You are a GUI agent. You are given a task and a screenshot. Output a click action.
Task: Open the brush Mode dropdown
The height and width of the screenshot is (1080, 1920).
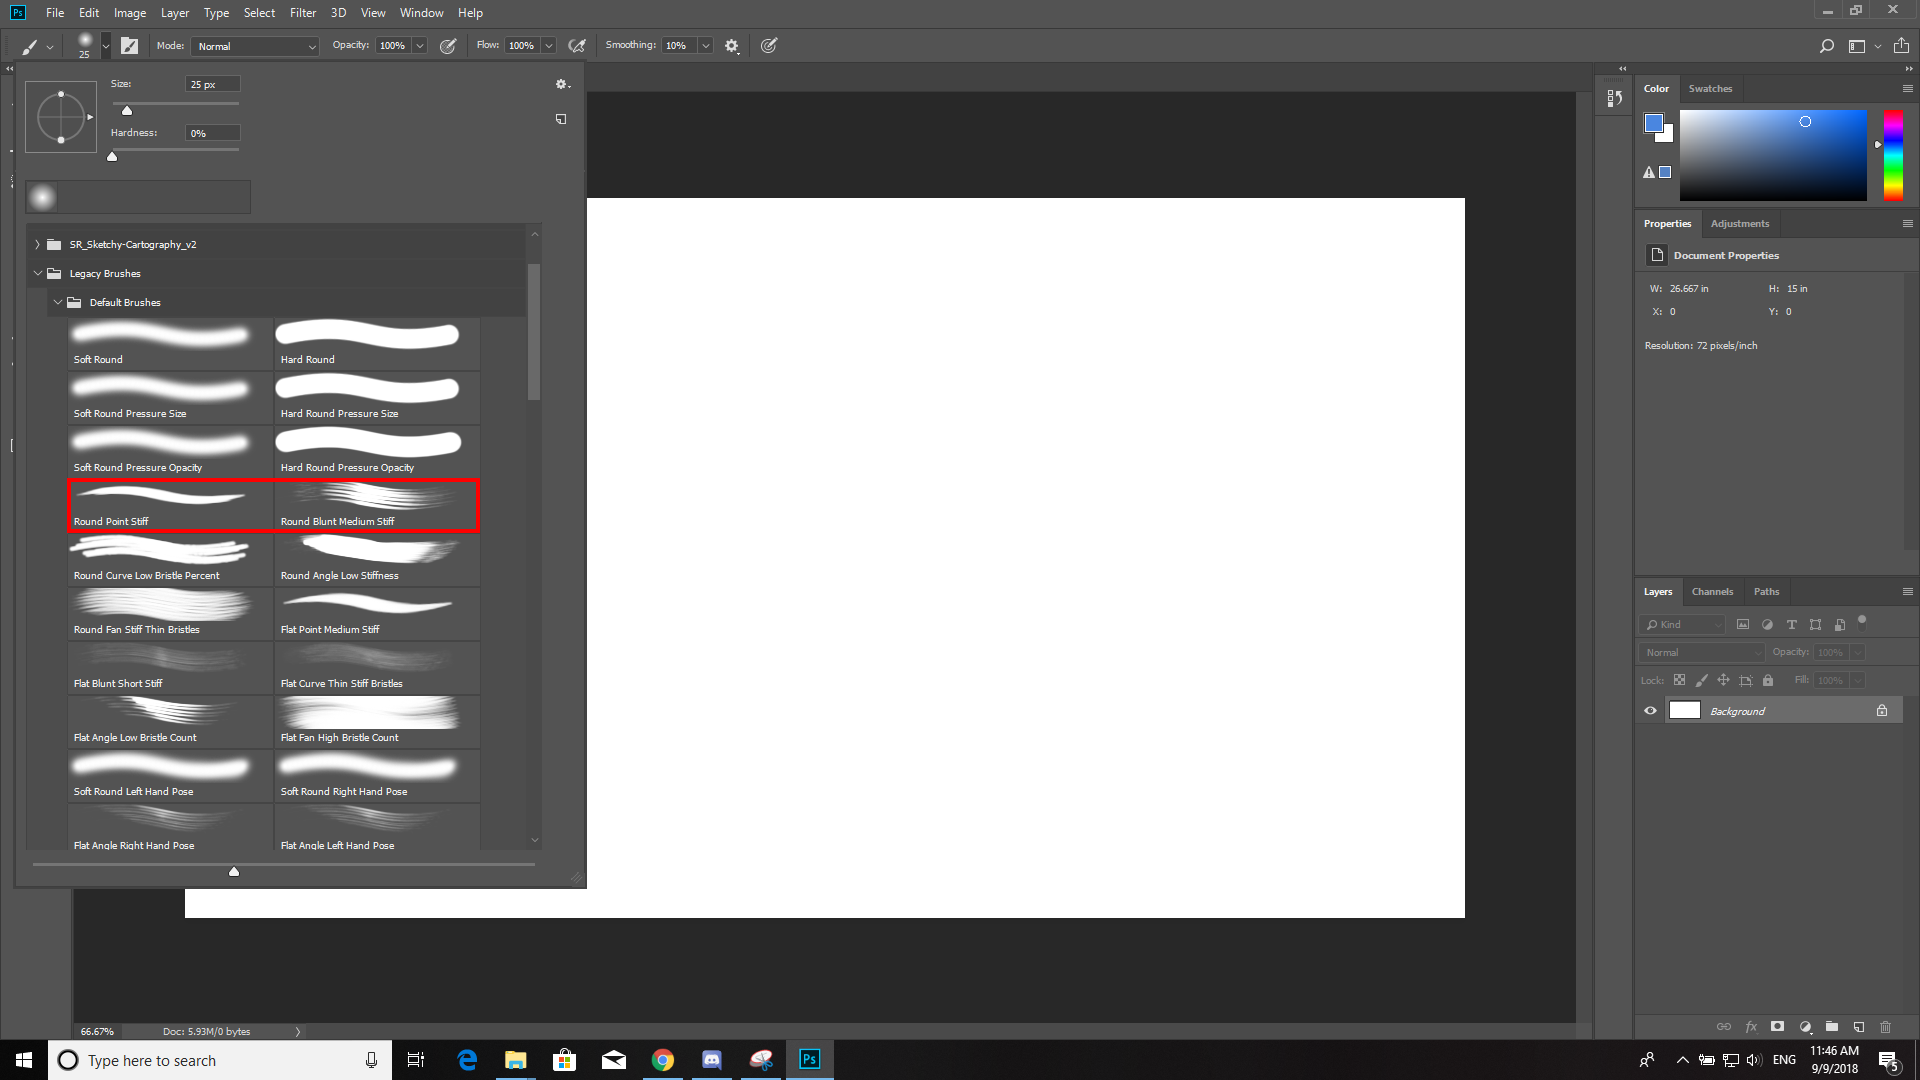pos(256,46)
